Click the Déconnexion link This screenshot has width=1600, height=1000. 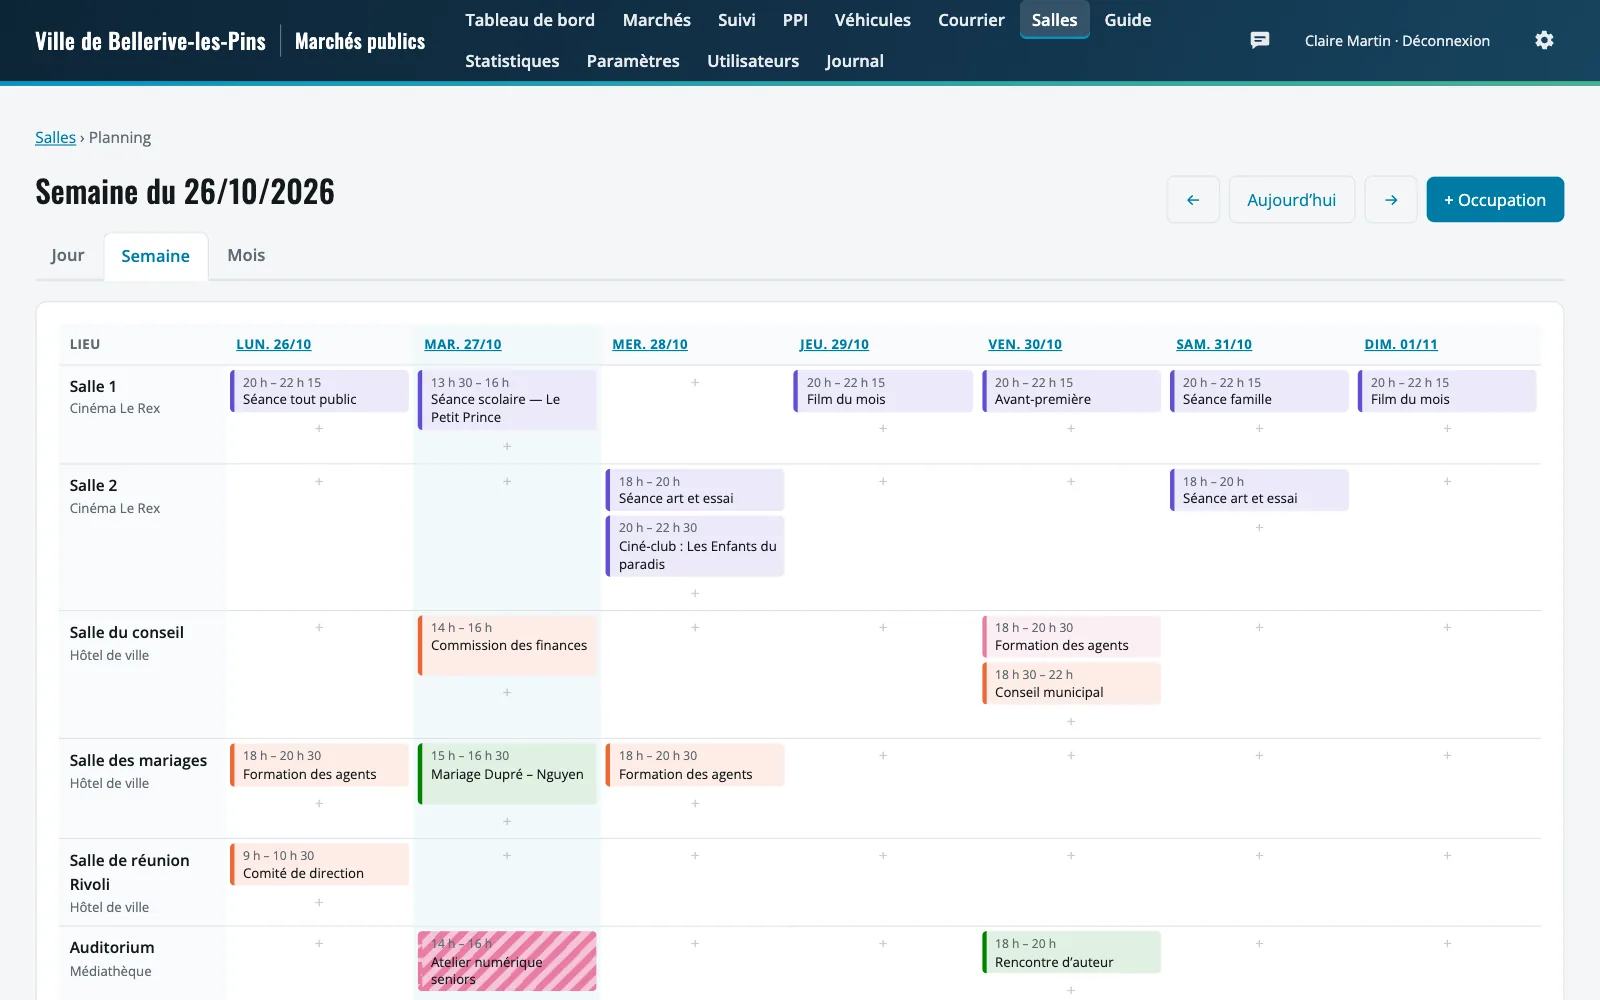1446,41
